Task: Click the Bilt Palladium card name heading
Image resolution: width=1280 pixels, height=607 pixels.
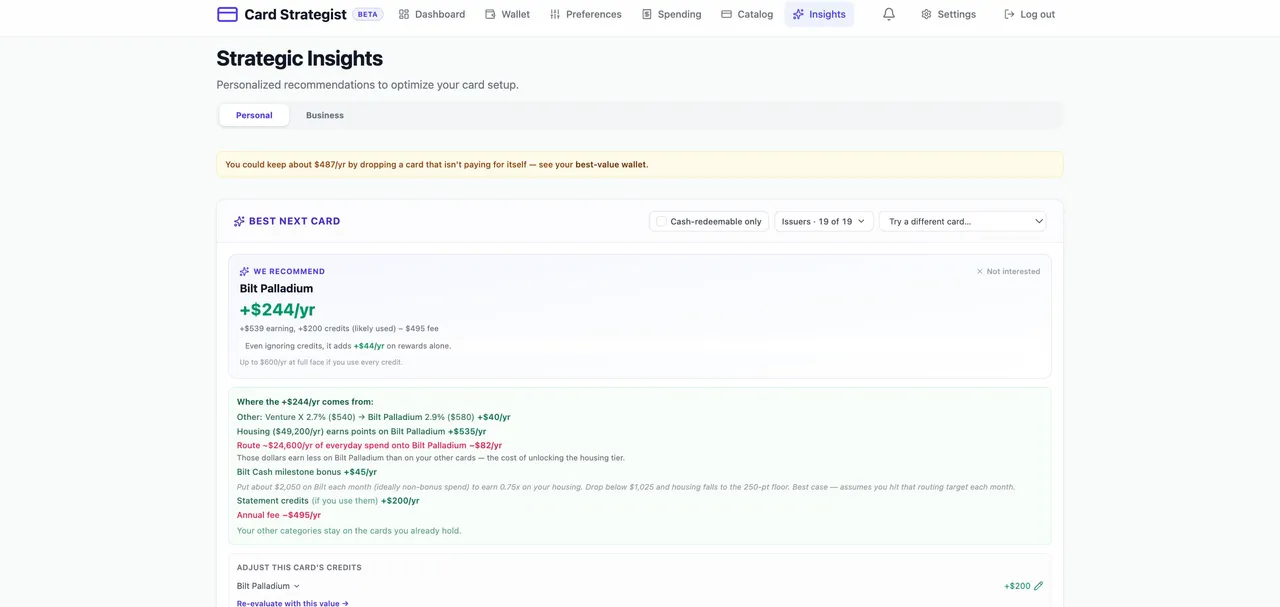Action: click(276, 288)
